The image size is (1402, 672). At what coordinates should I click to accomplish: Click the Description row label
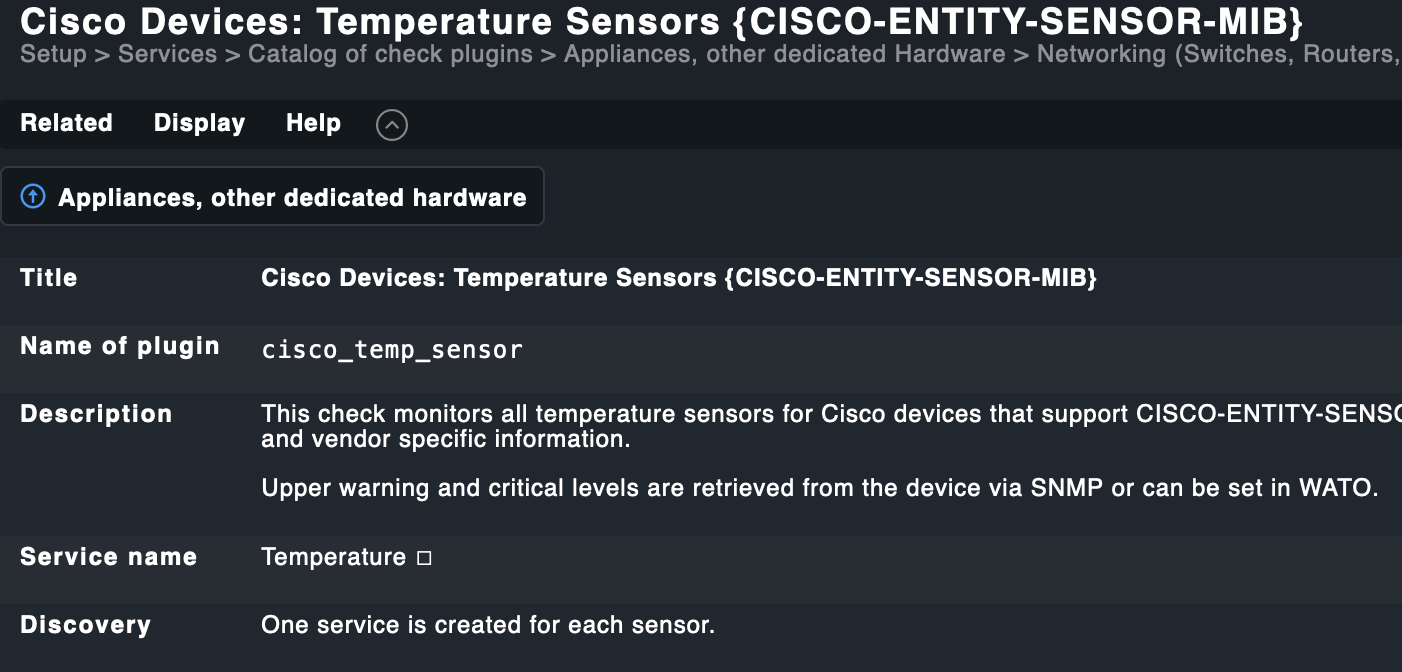[x=96, y=413]
